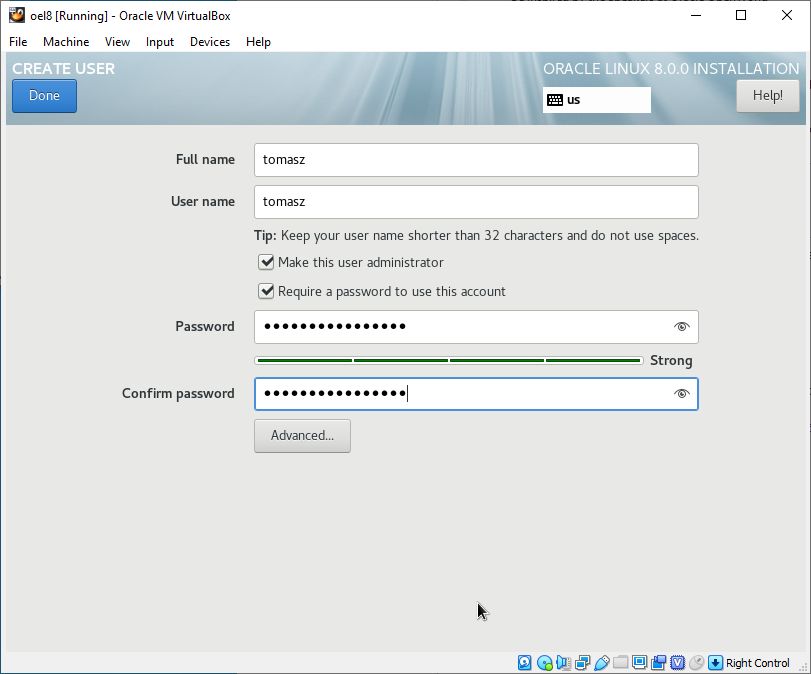
Task: Click the host key arrow icon
Action: click(715, 663)
